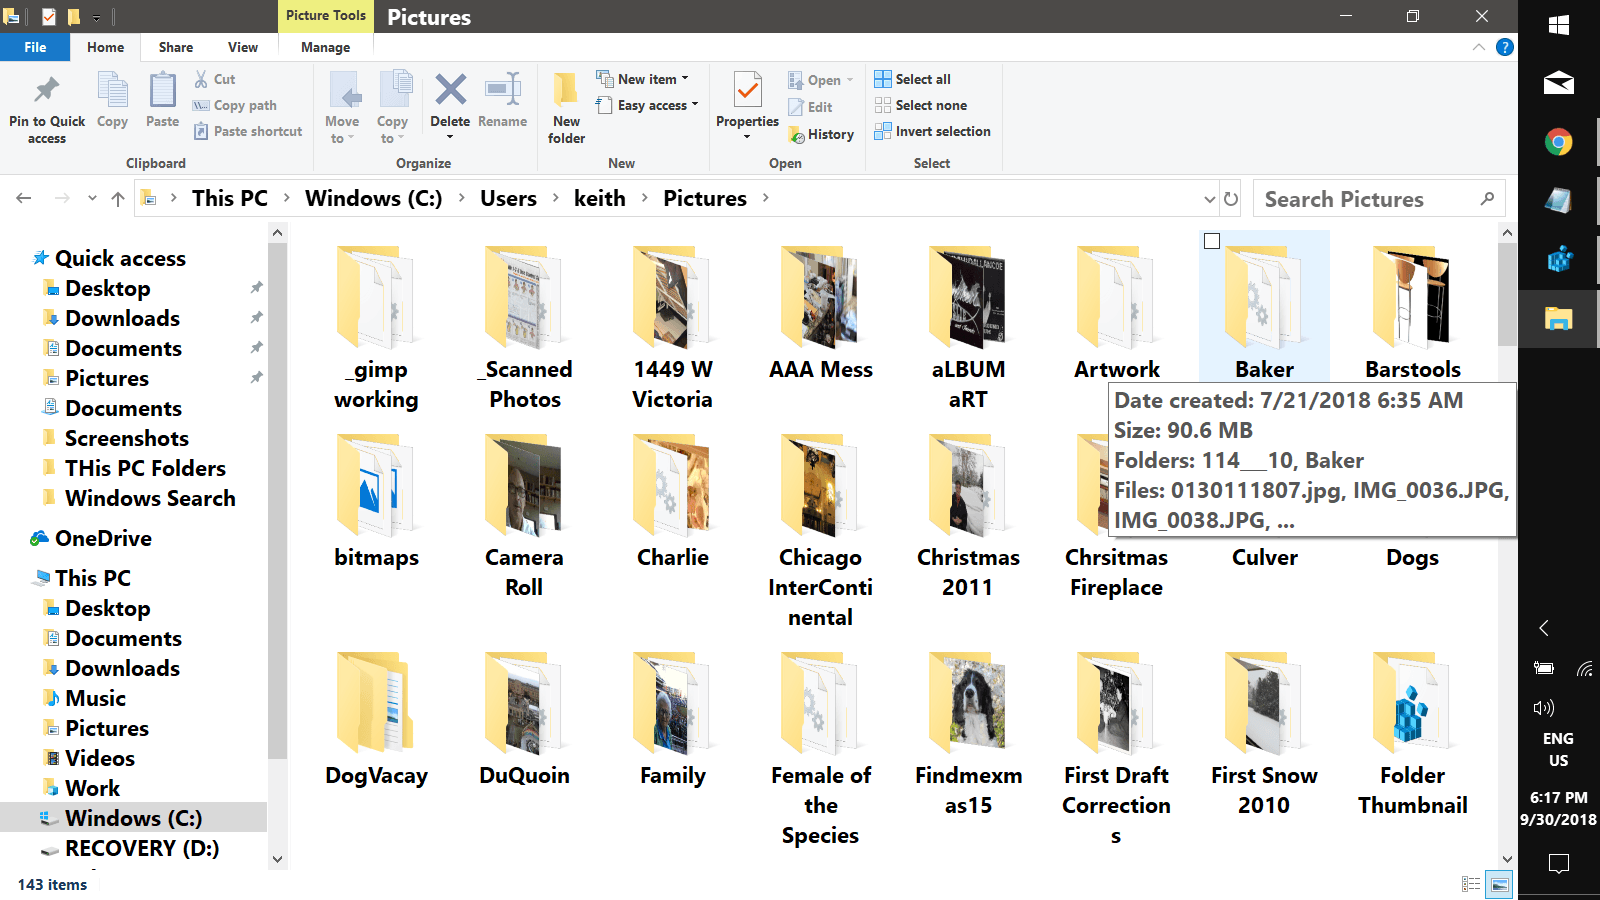1600x900 pixels.
Task: Open Chrome from the taskbar
Action: (x=1558, y=142)
